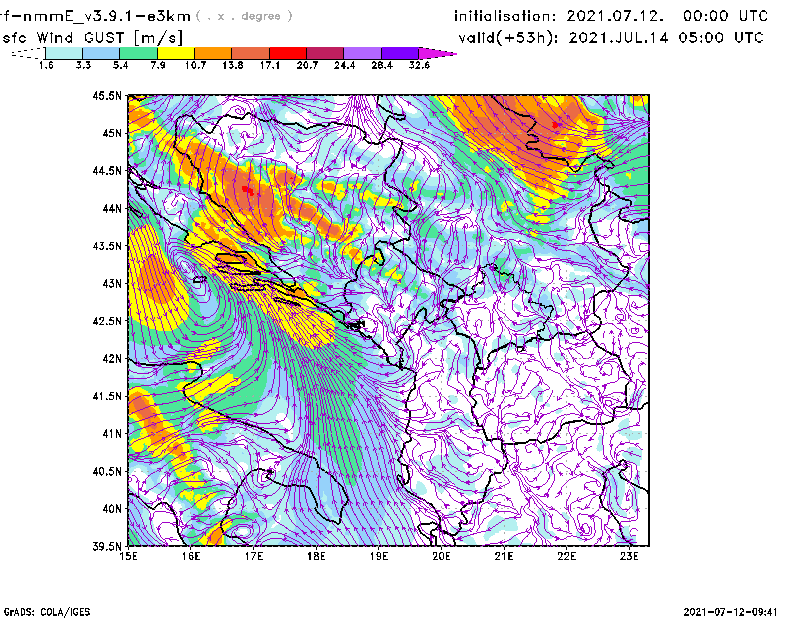Click the 44.5N latitude label
800x618 pixels.
click(x=107, y=170)
